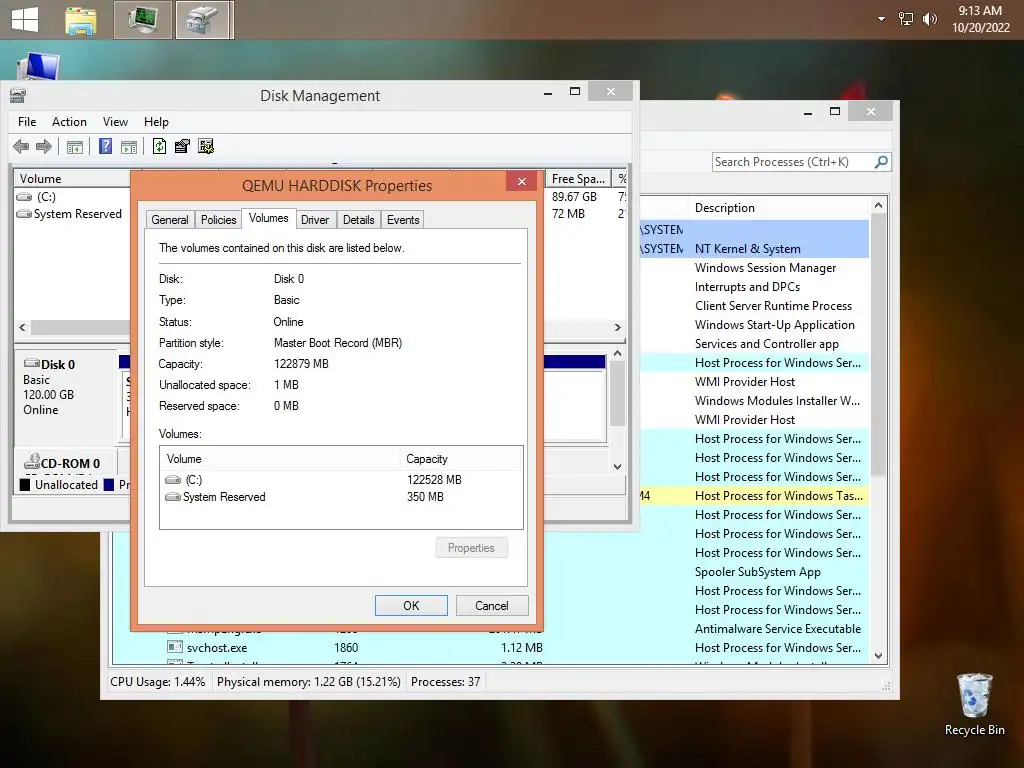
Task: Select the NT Kernel & System process row
Action: pyautogui.click(x=754, y=249)
